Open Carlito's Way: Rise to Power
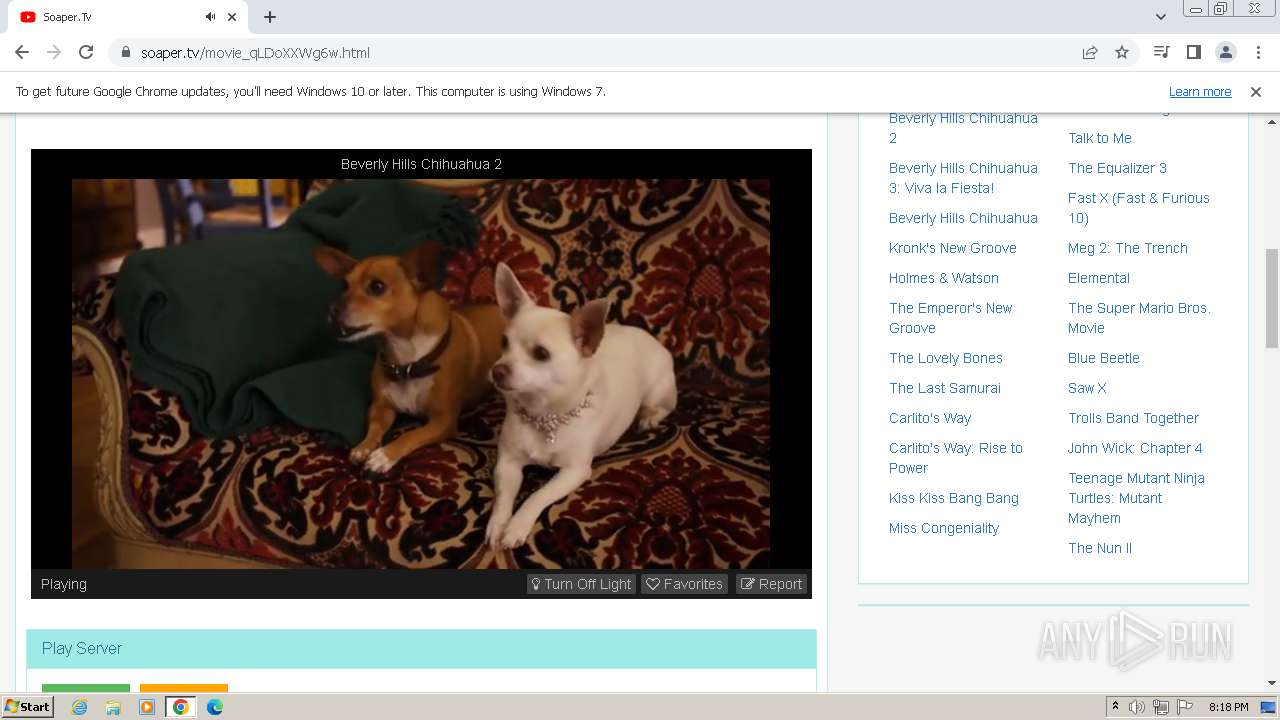This screenshot has height=720, width=1280. [x=956, y=458]
